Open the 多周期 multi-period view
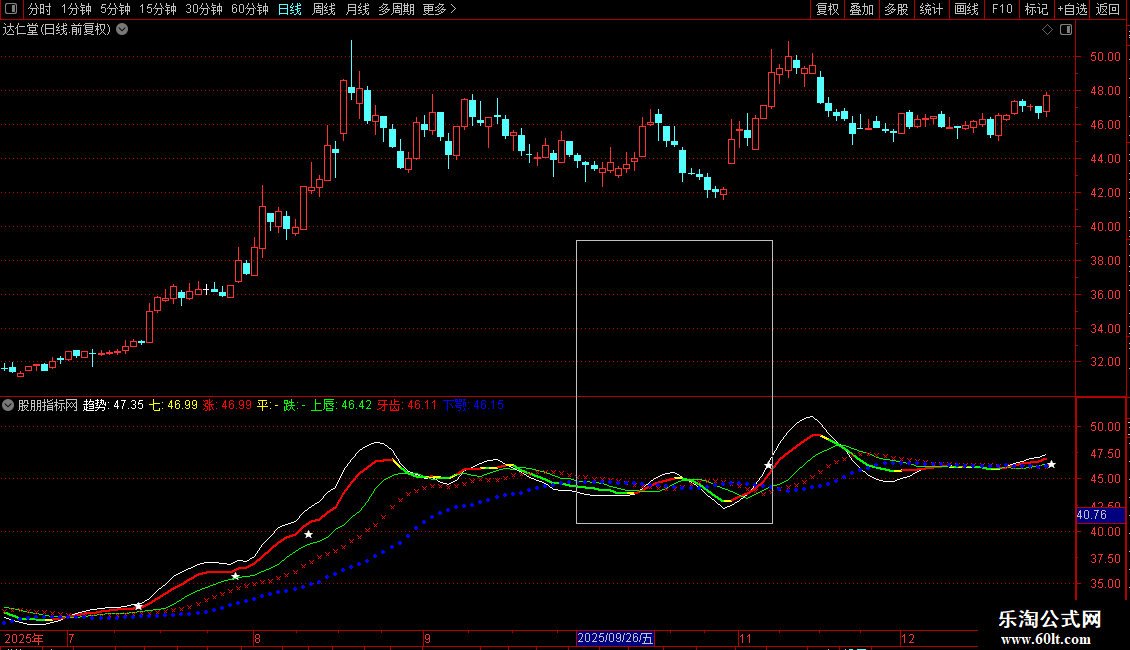The height and width of the screenshot is (650, 1130). click(396, 9)
